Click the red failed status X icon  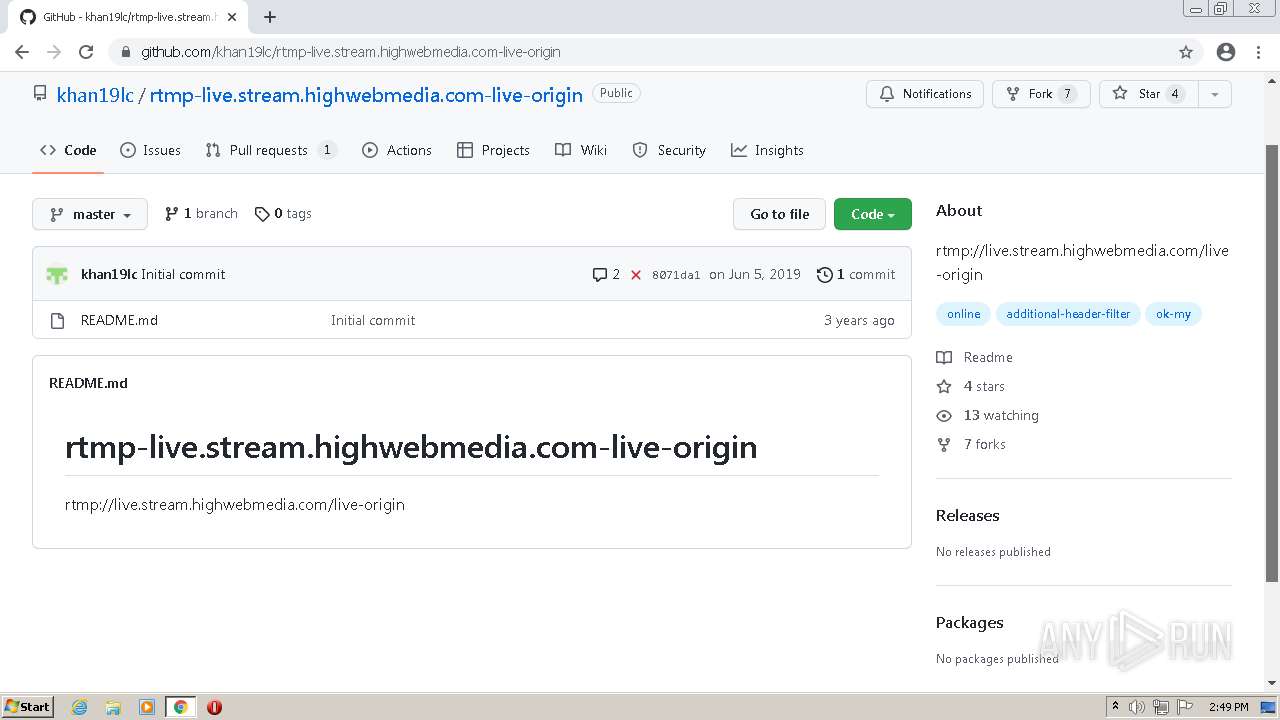click(x=636, y=274)
